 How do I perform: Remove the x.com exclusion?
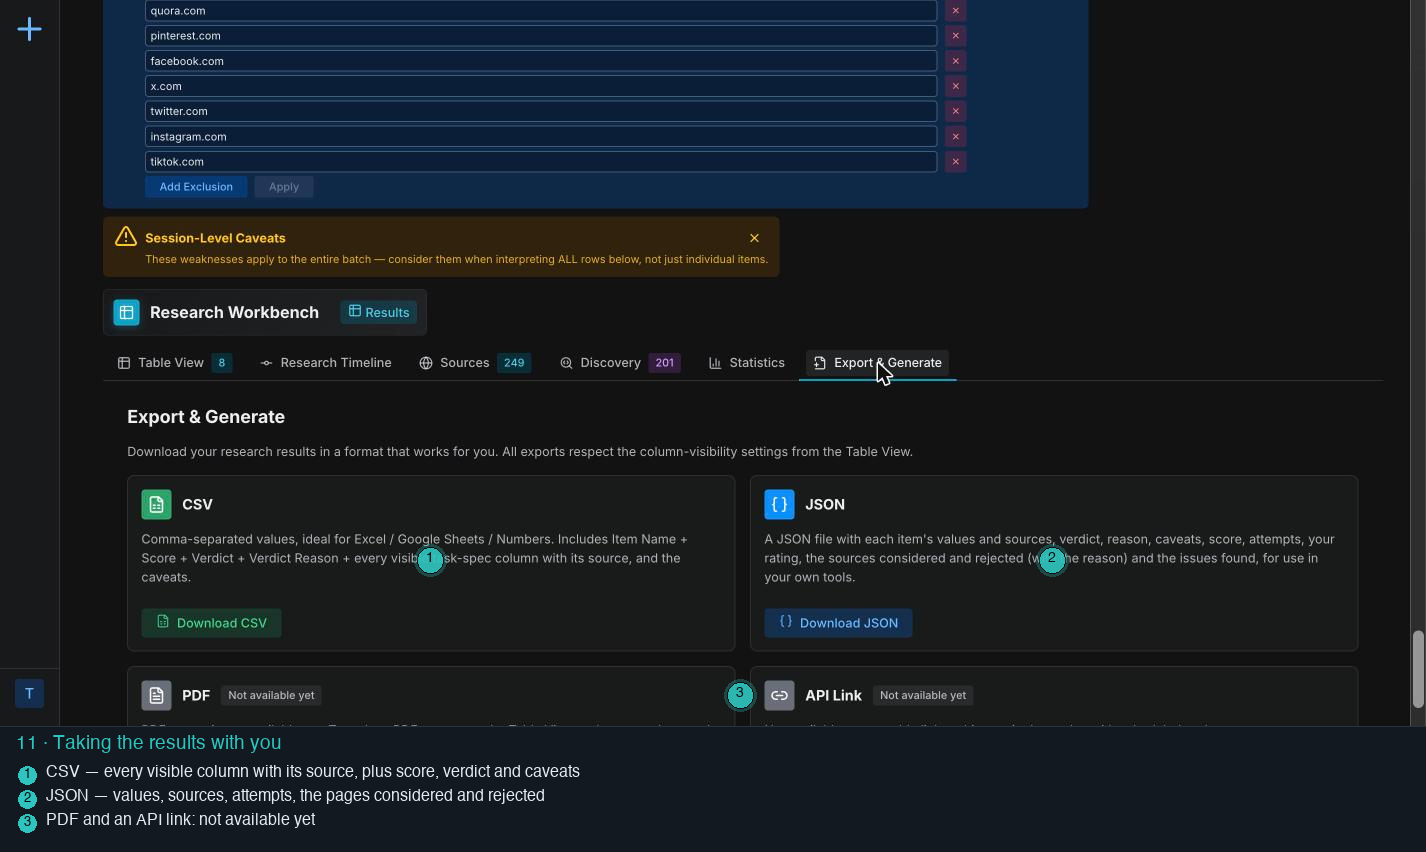click(955, 86)
